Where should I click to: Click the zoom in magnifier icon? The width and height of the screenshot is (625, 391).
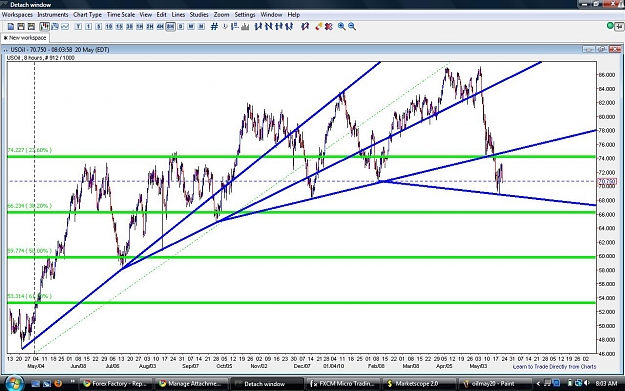click(342, 27)
